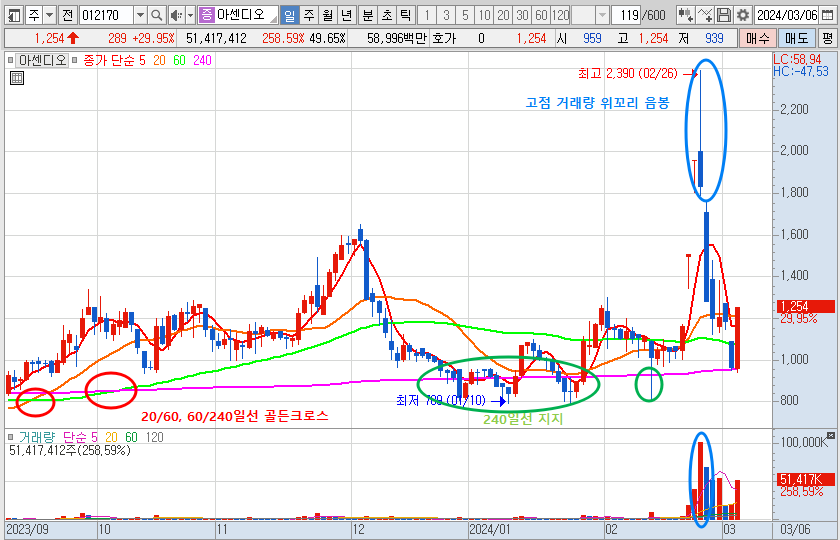Choose the 10 interval button
840x540 pixels.
point(484,15)
